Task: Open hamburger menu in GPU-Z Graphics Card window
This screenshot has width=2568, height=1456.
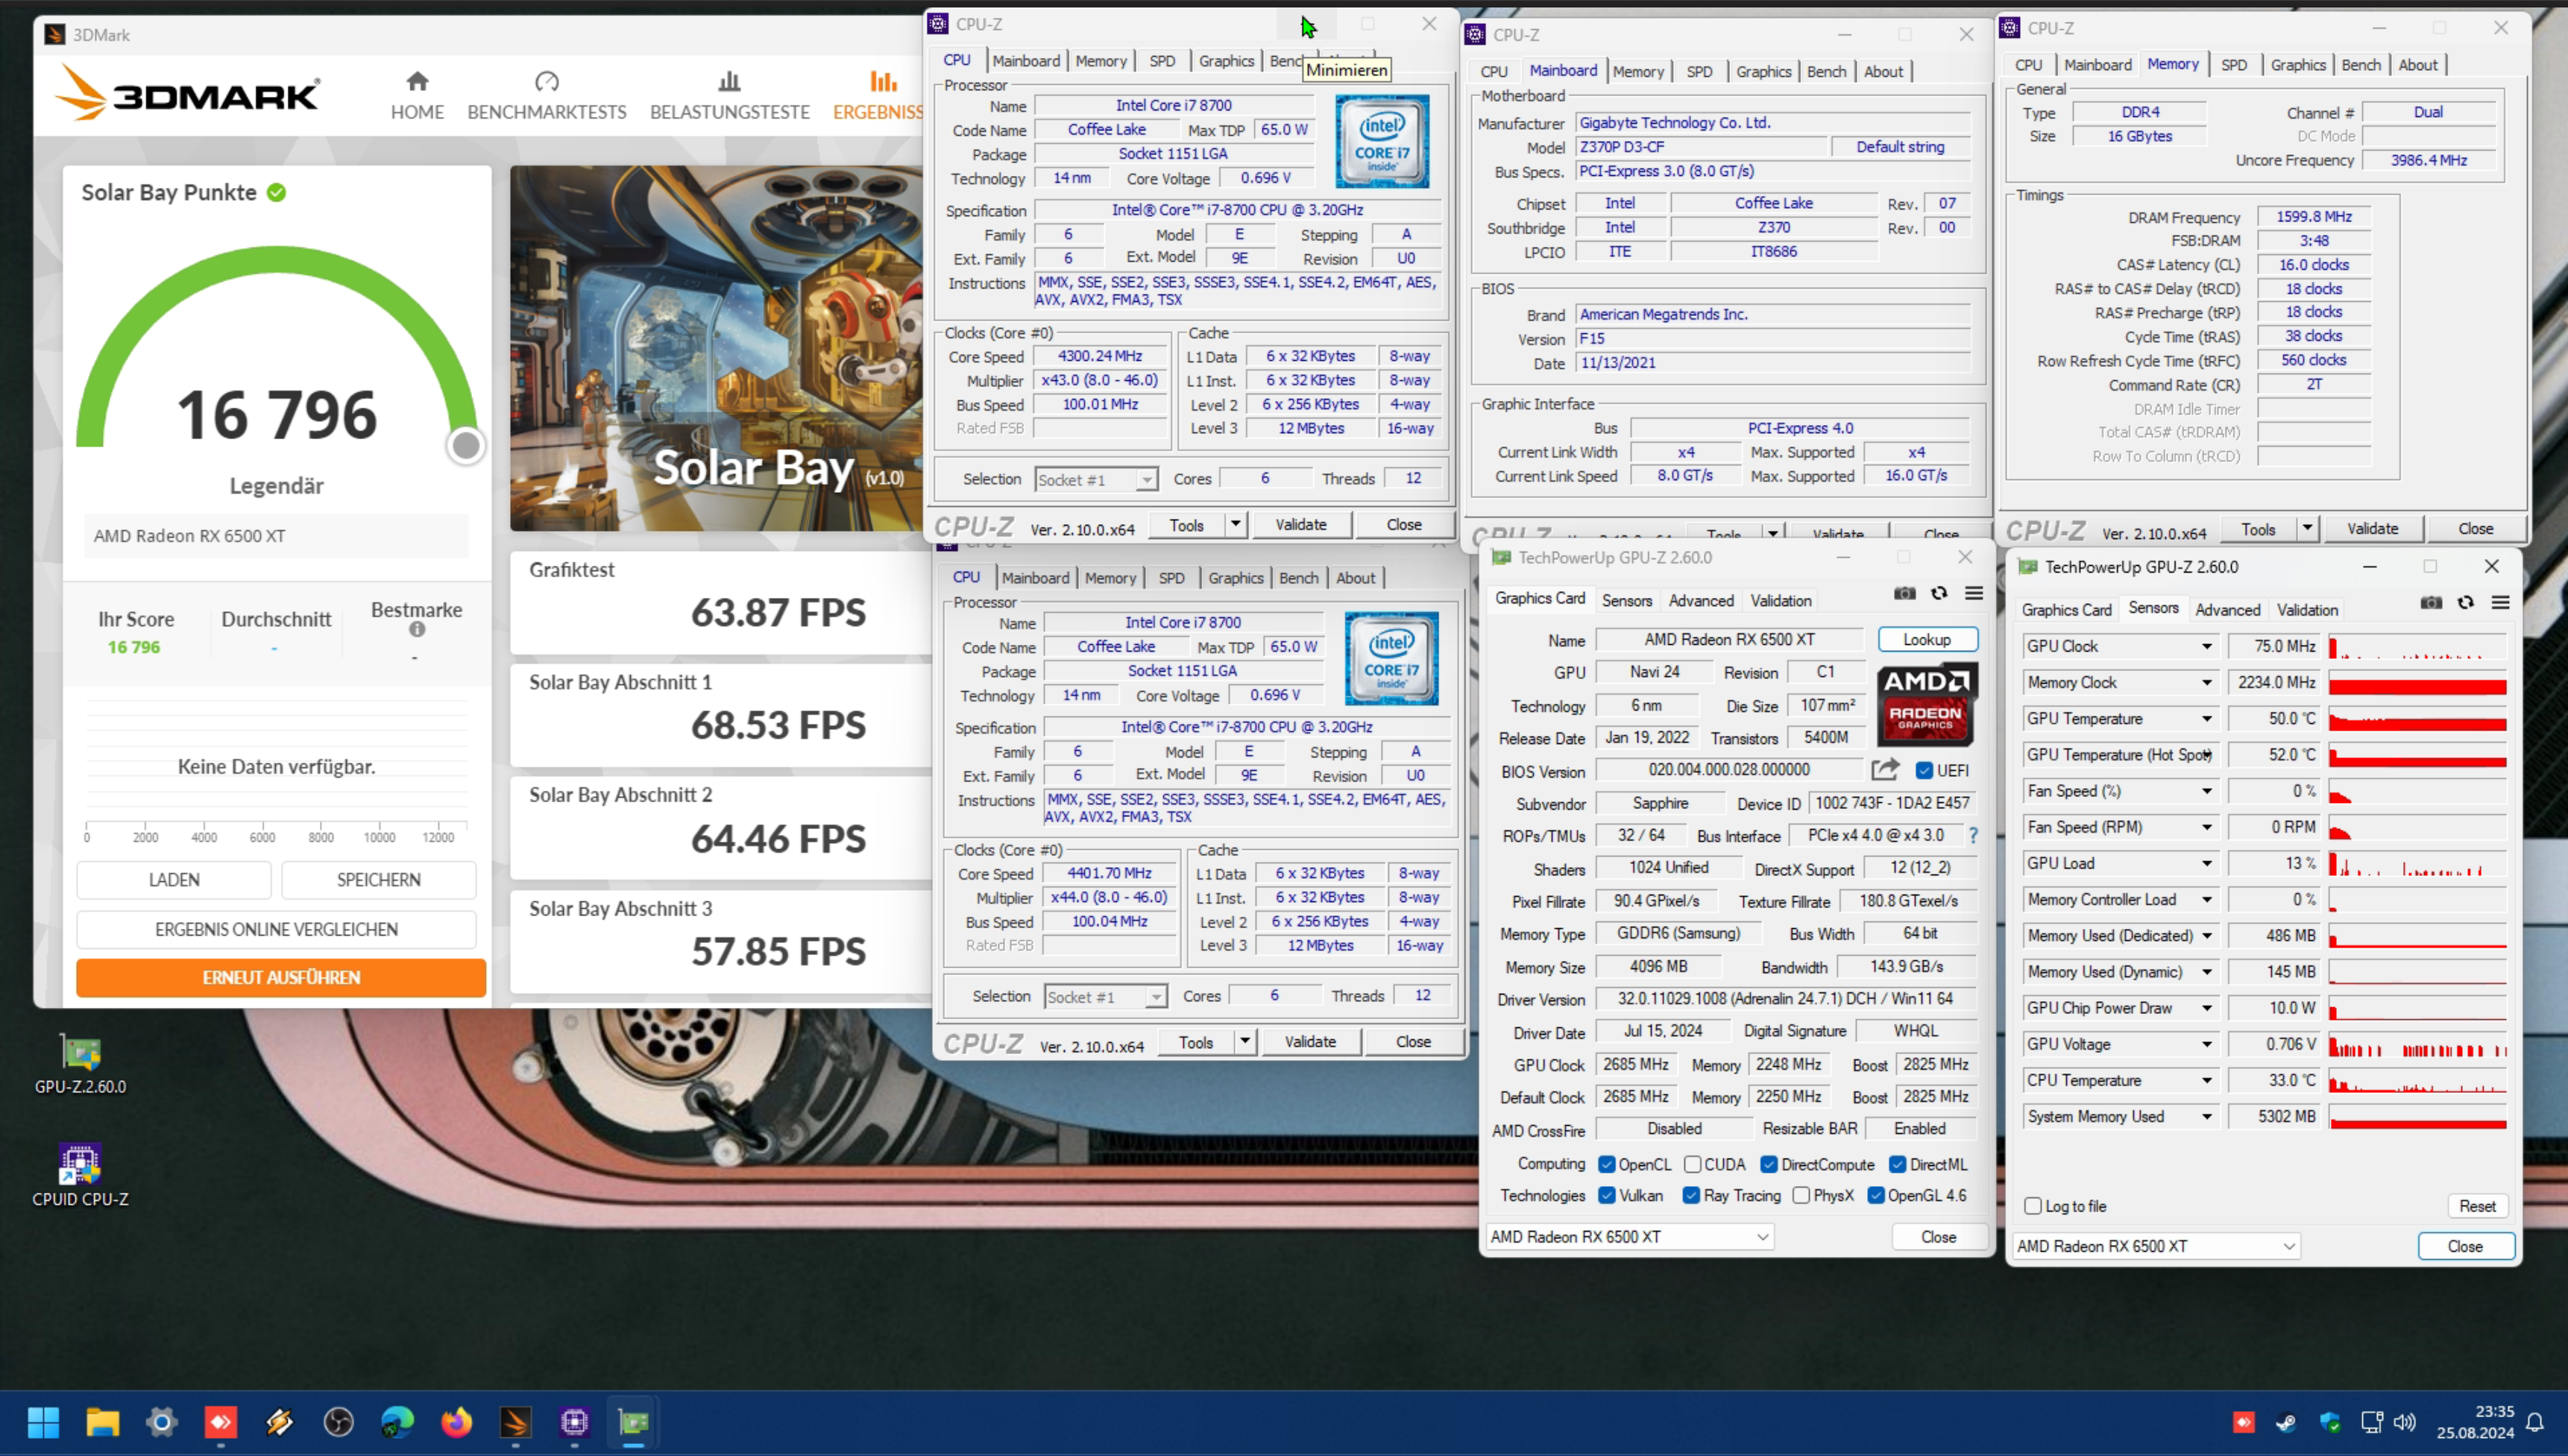Action: 1974,594
